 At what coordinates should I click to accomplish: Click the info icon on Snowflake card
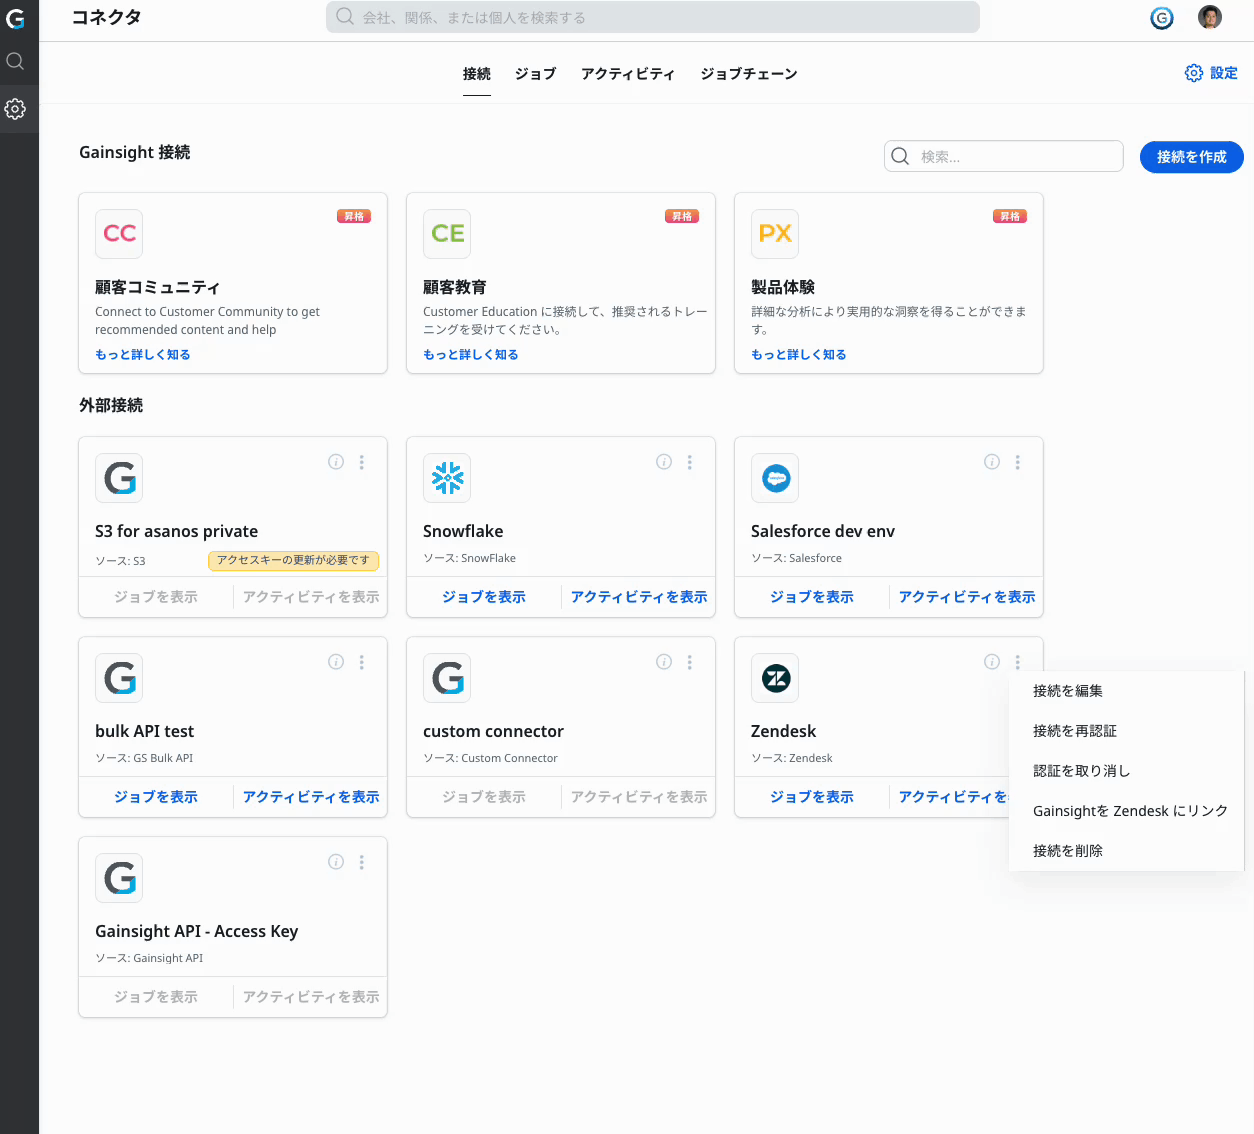pyautogui.click(x=664, y=462)
